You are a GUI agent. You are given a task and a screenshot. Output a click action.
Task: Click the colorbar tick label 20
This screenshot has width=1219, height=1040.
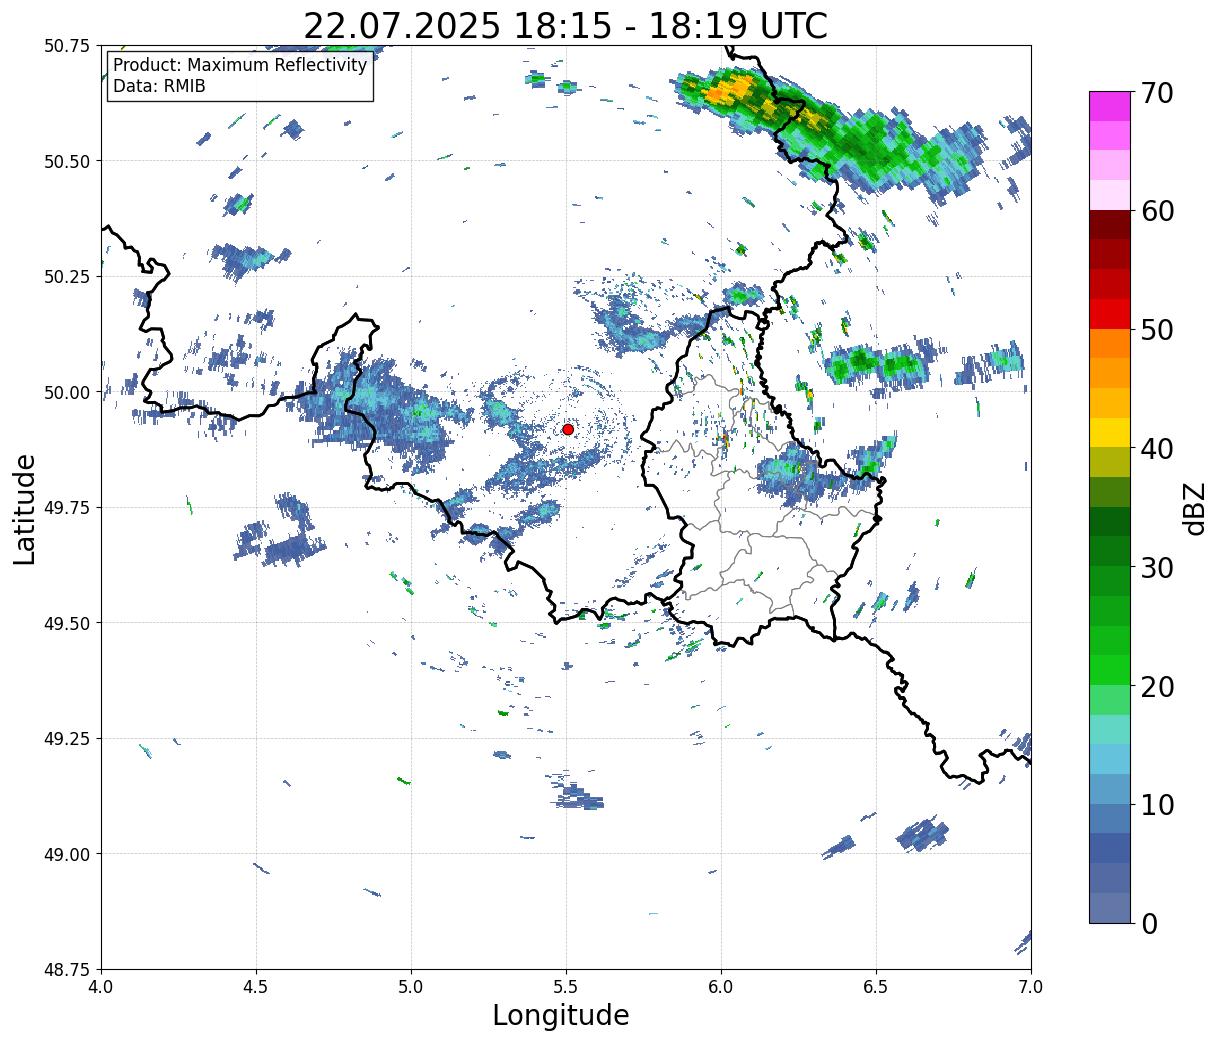click(x=1158, y=687)
